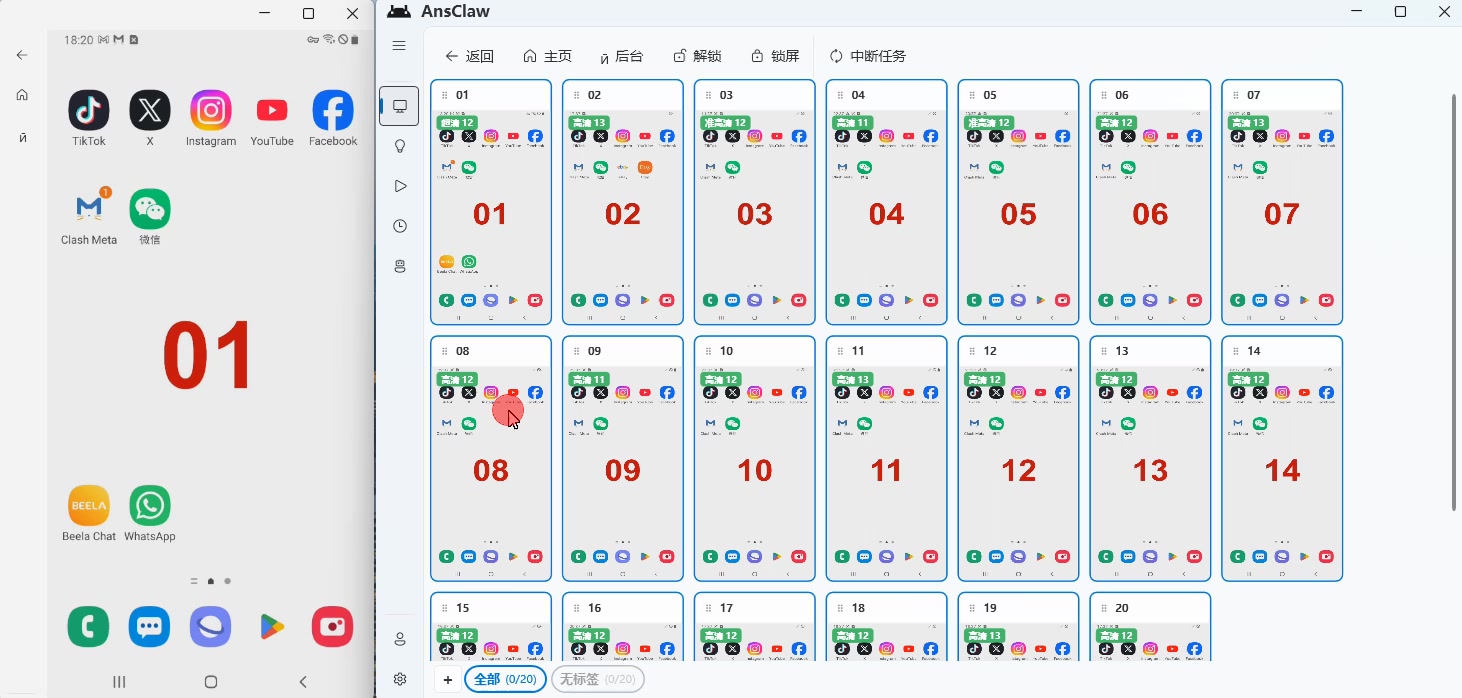Open the robot sidebar icon in AnsClaw
Screen dimensions: 1462x698
pyautogui.click(x=400, y=266)
